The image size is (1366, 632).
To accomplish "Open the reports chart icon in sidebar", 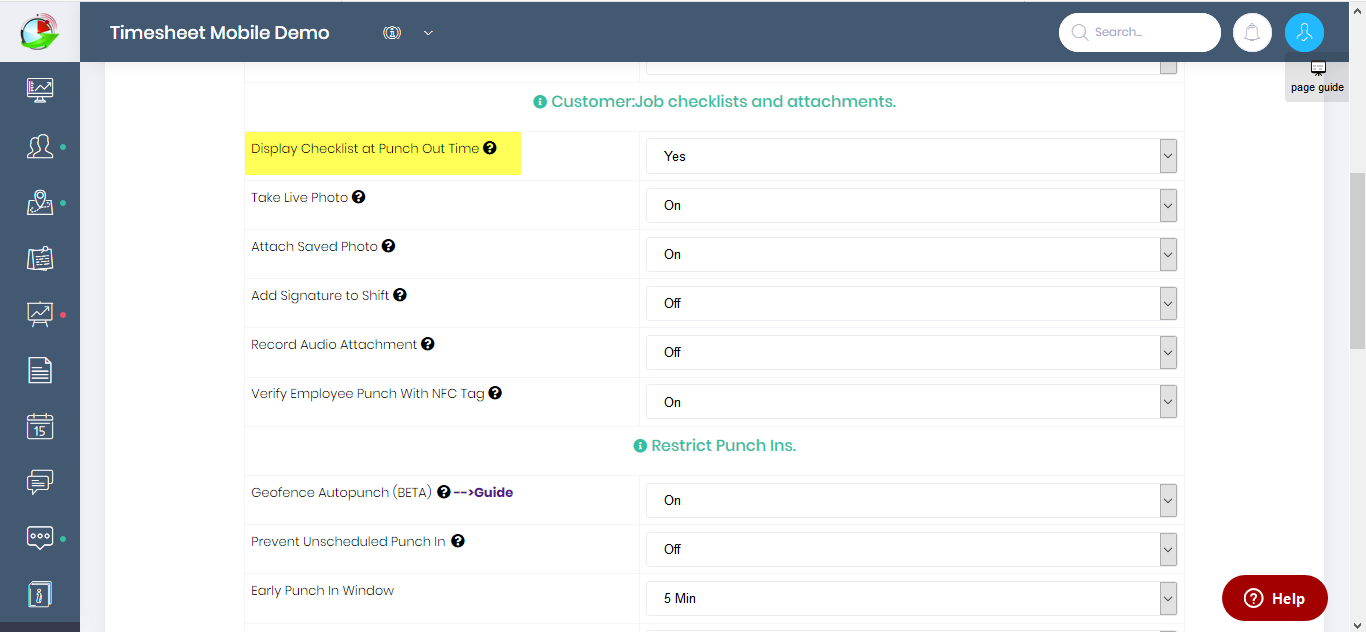I will (x=40, y=314).
